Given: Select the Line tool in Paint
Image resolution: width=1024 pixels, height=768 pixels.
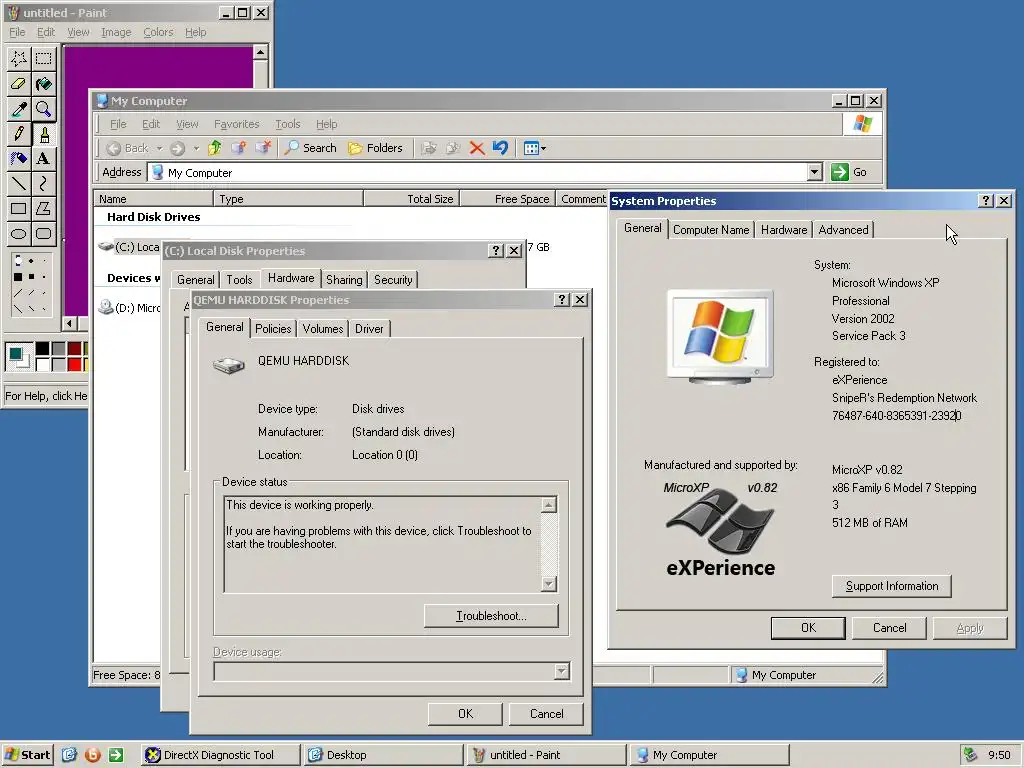Looking at the screenshot, I should tap(18, 184).
